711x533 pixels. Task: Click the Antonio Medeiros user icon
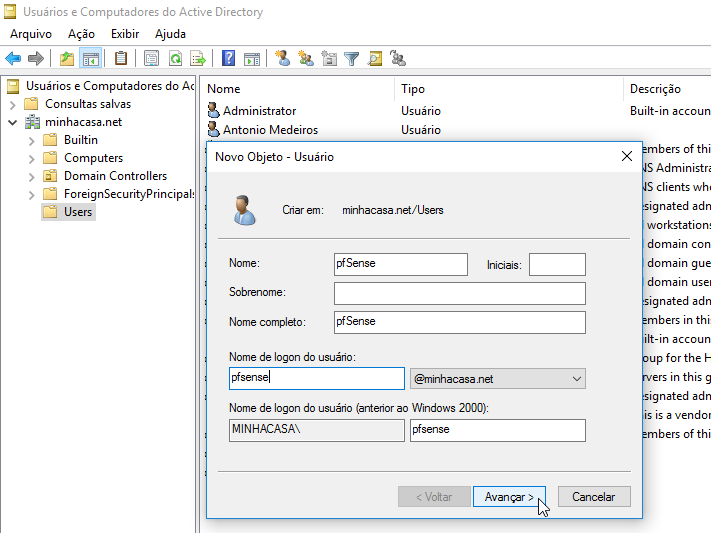point(213,130)
